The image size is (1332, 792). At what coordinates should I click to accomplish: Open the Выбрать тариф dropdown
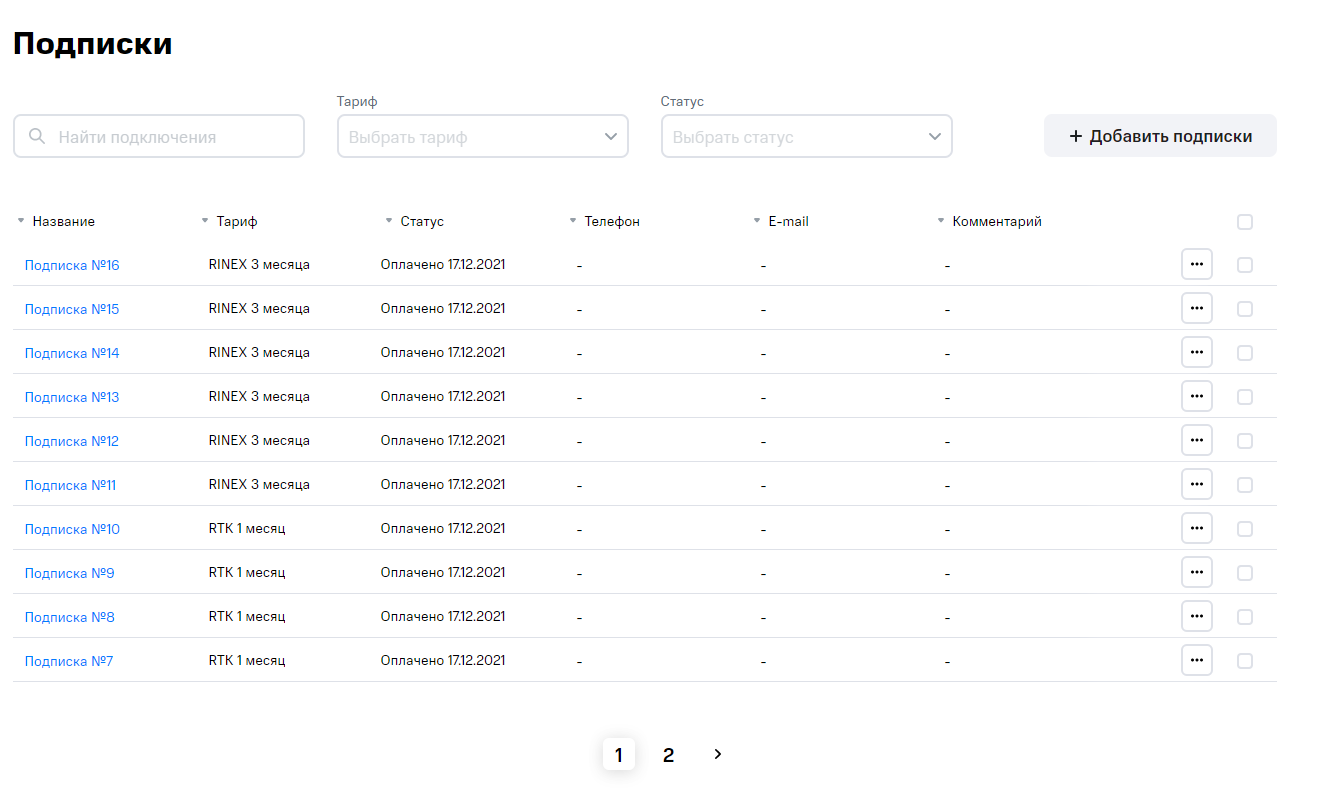pyautogui.click(x=483, y=136)
